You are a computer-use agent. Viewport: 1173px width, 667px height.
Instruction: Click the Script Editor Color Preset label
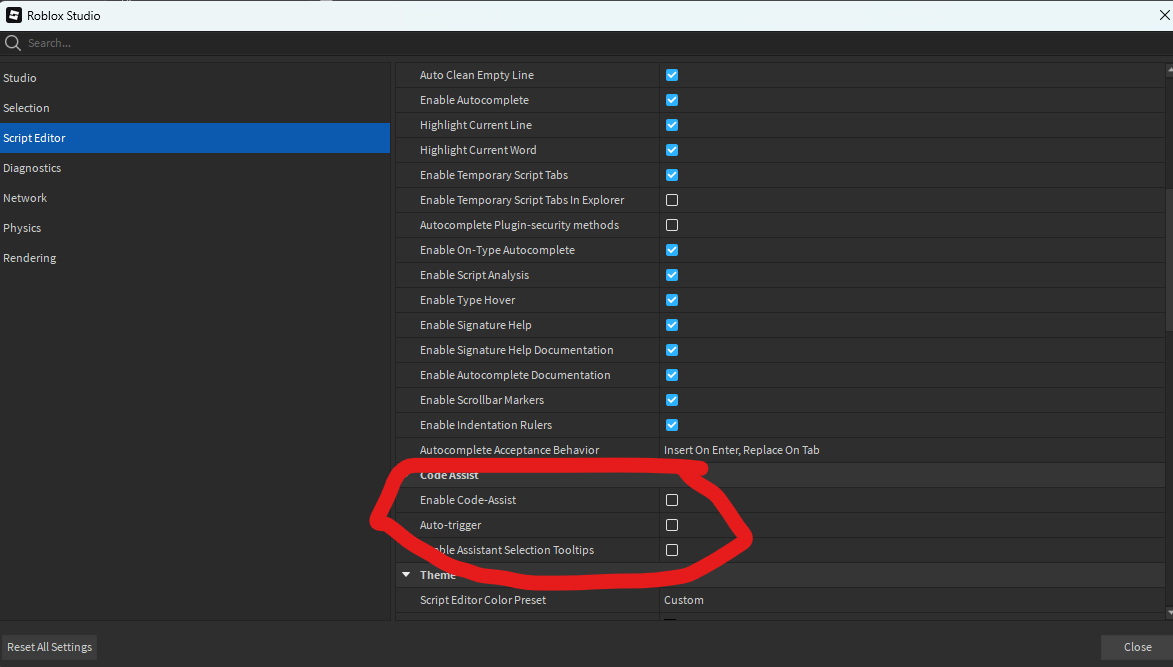coord(483,600)
